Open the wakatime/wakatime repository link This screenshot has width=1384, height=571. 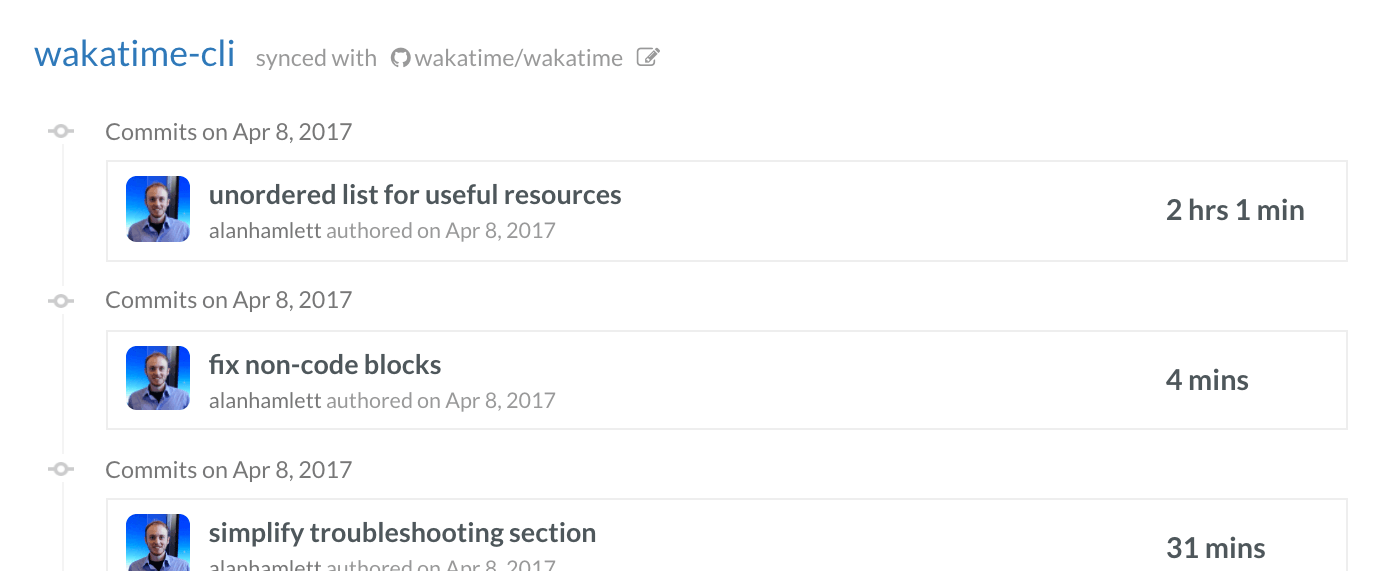pos(518,58)
